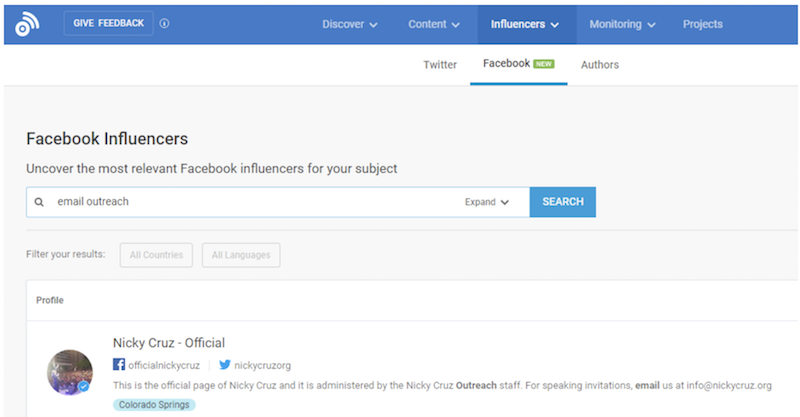Open the All Countries filter
The height and width of the screenshot is (417, 800).
(156, 255)
